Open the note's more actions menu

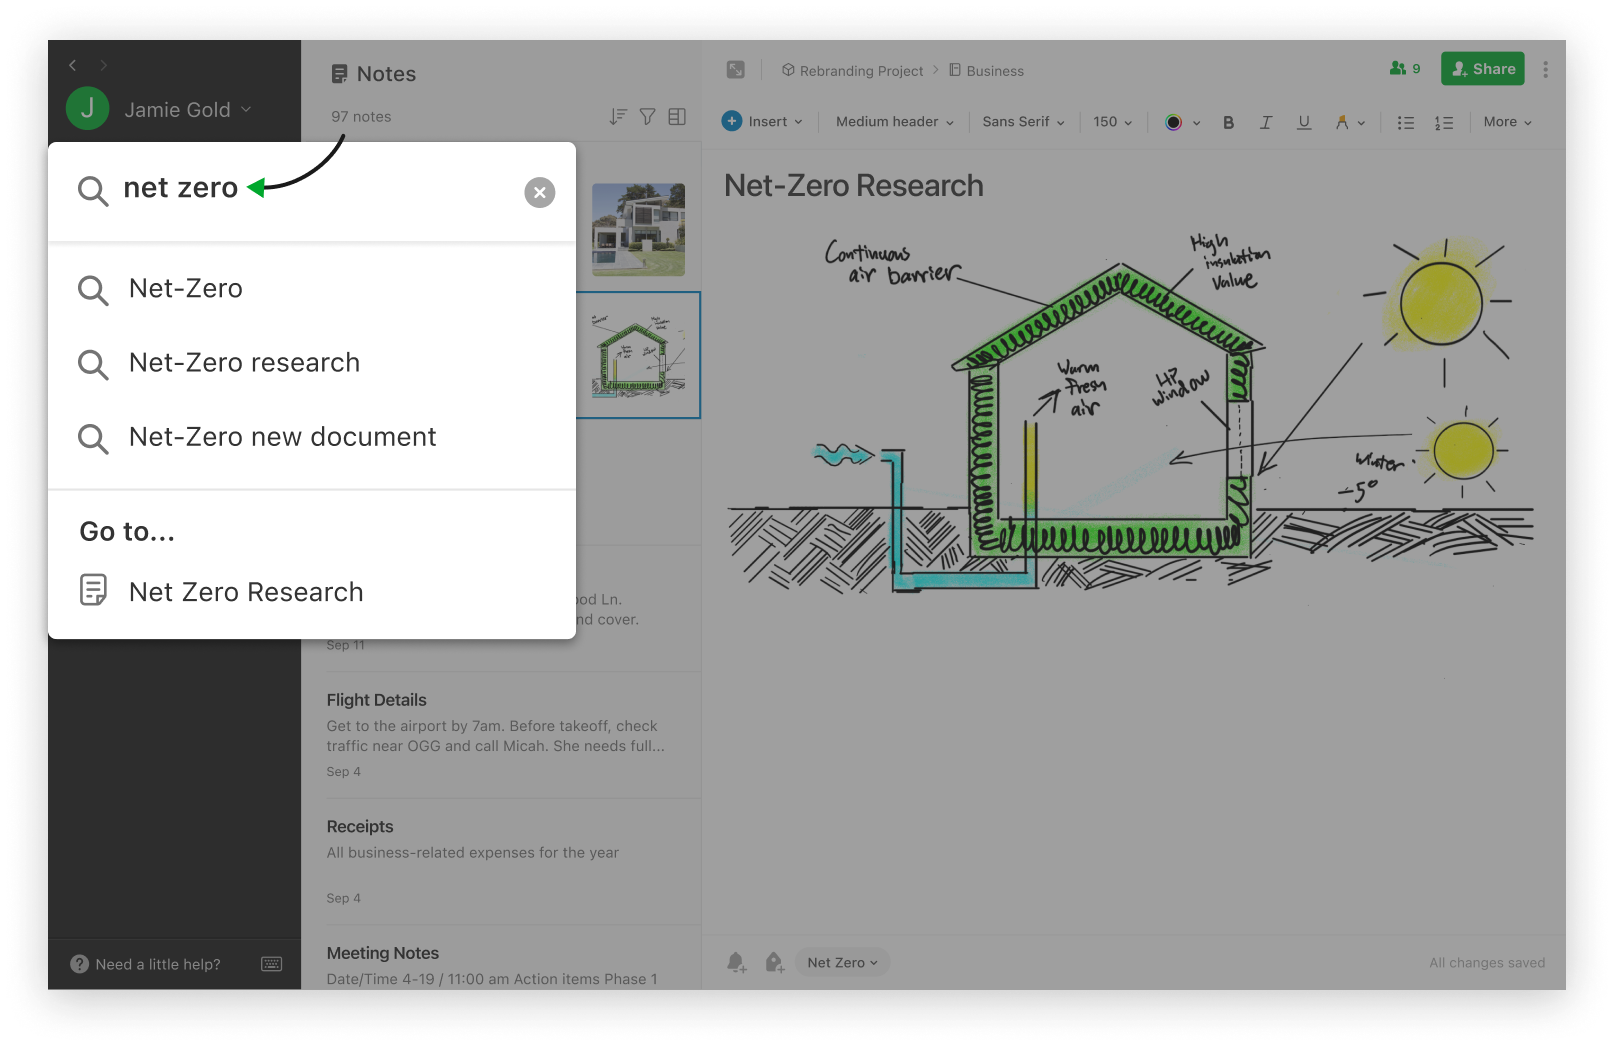pos(1545,69)
